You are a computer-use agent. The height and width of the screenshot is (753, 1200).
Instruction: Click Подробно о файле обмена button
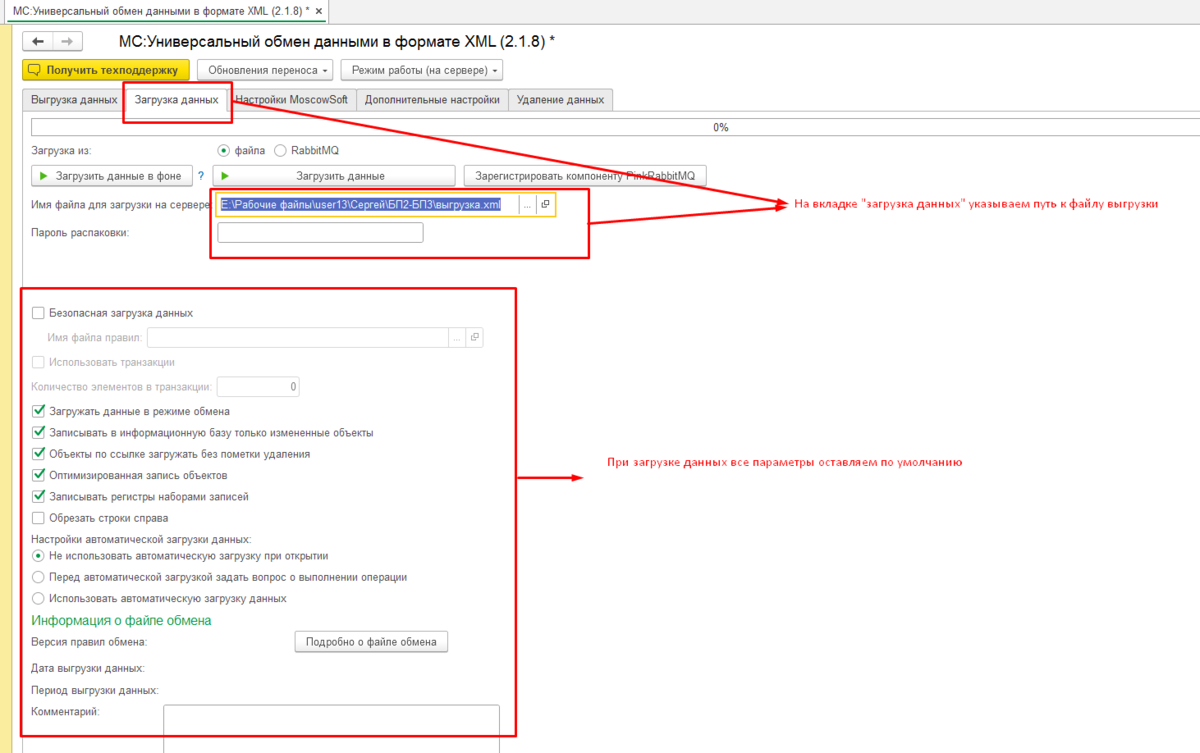pyautogui.click(x=371, y=642)
